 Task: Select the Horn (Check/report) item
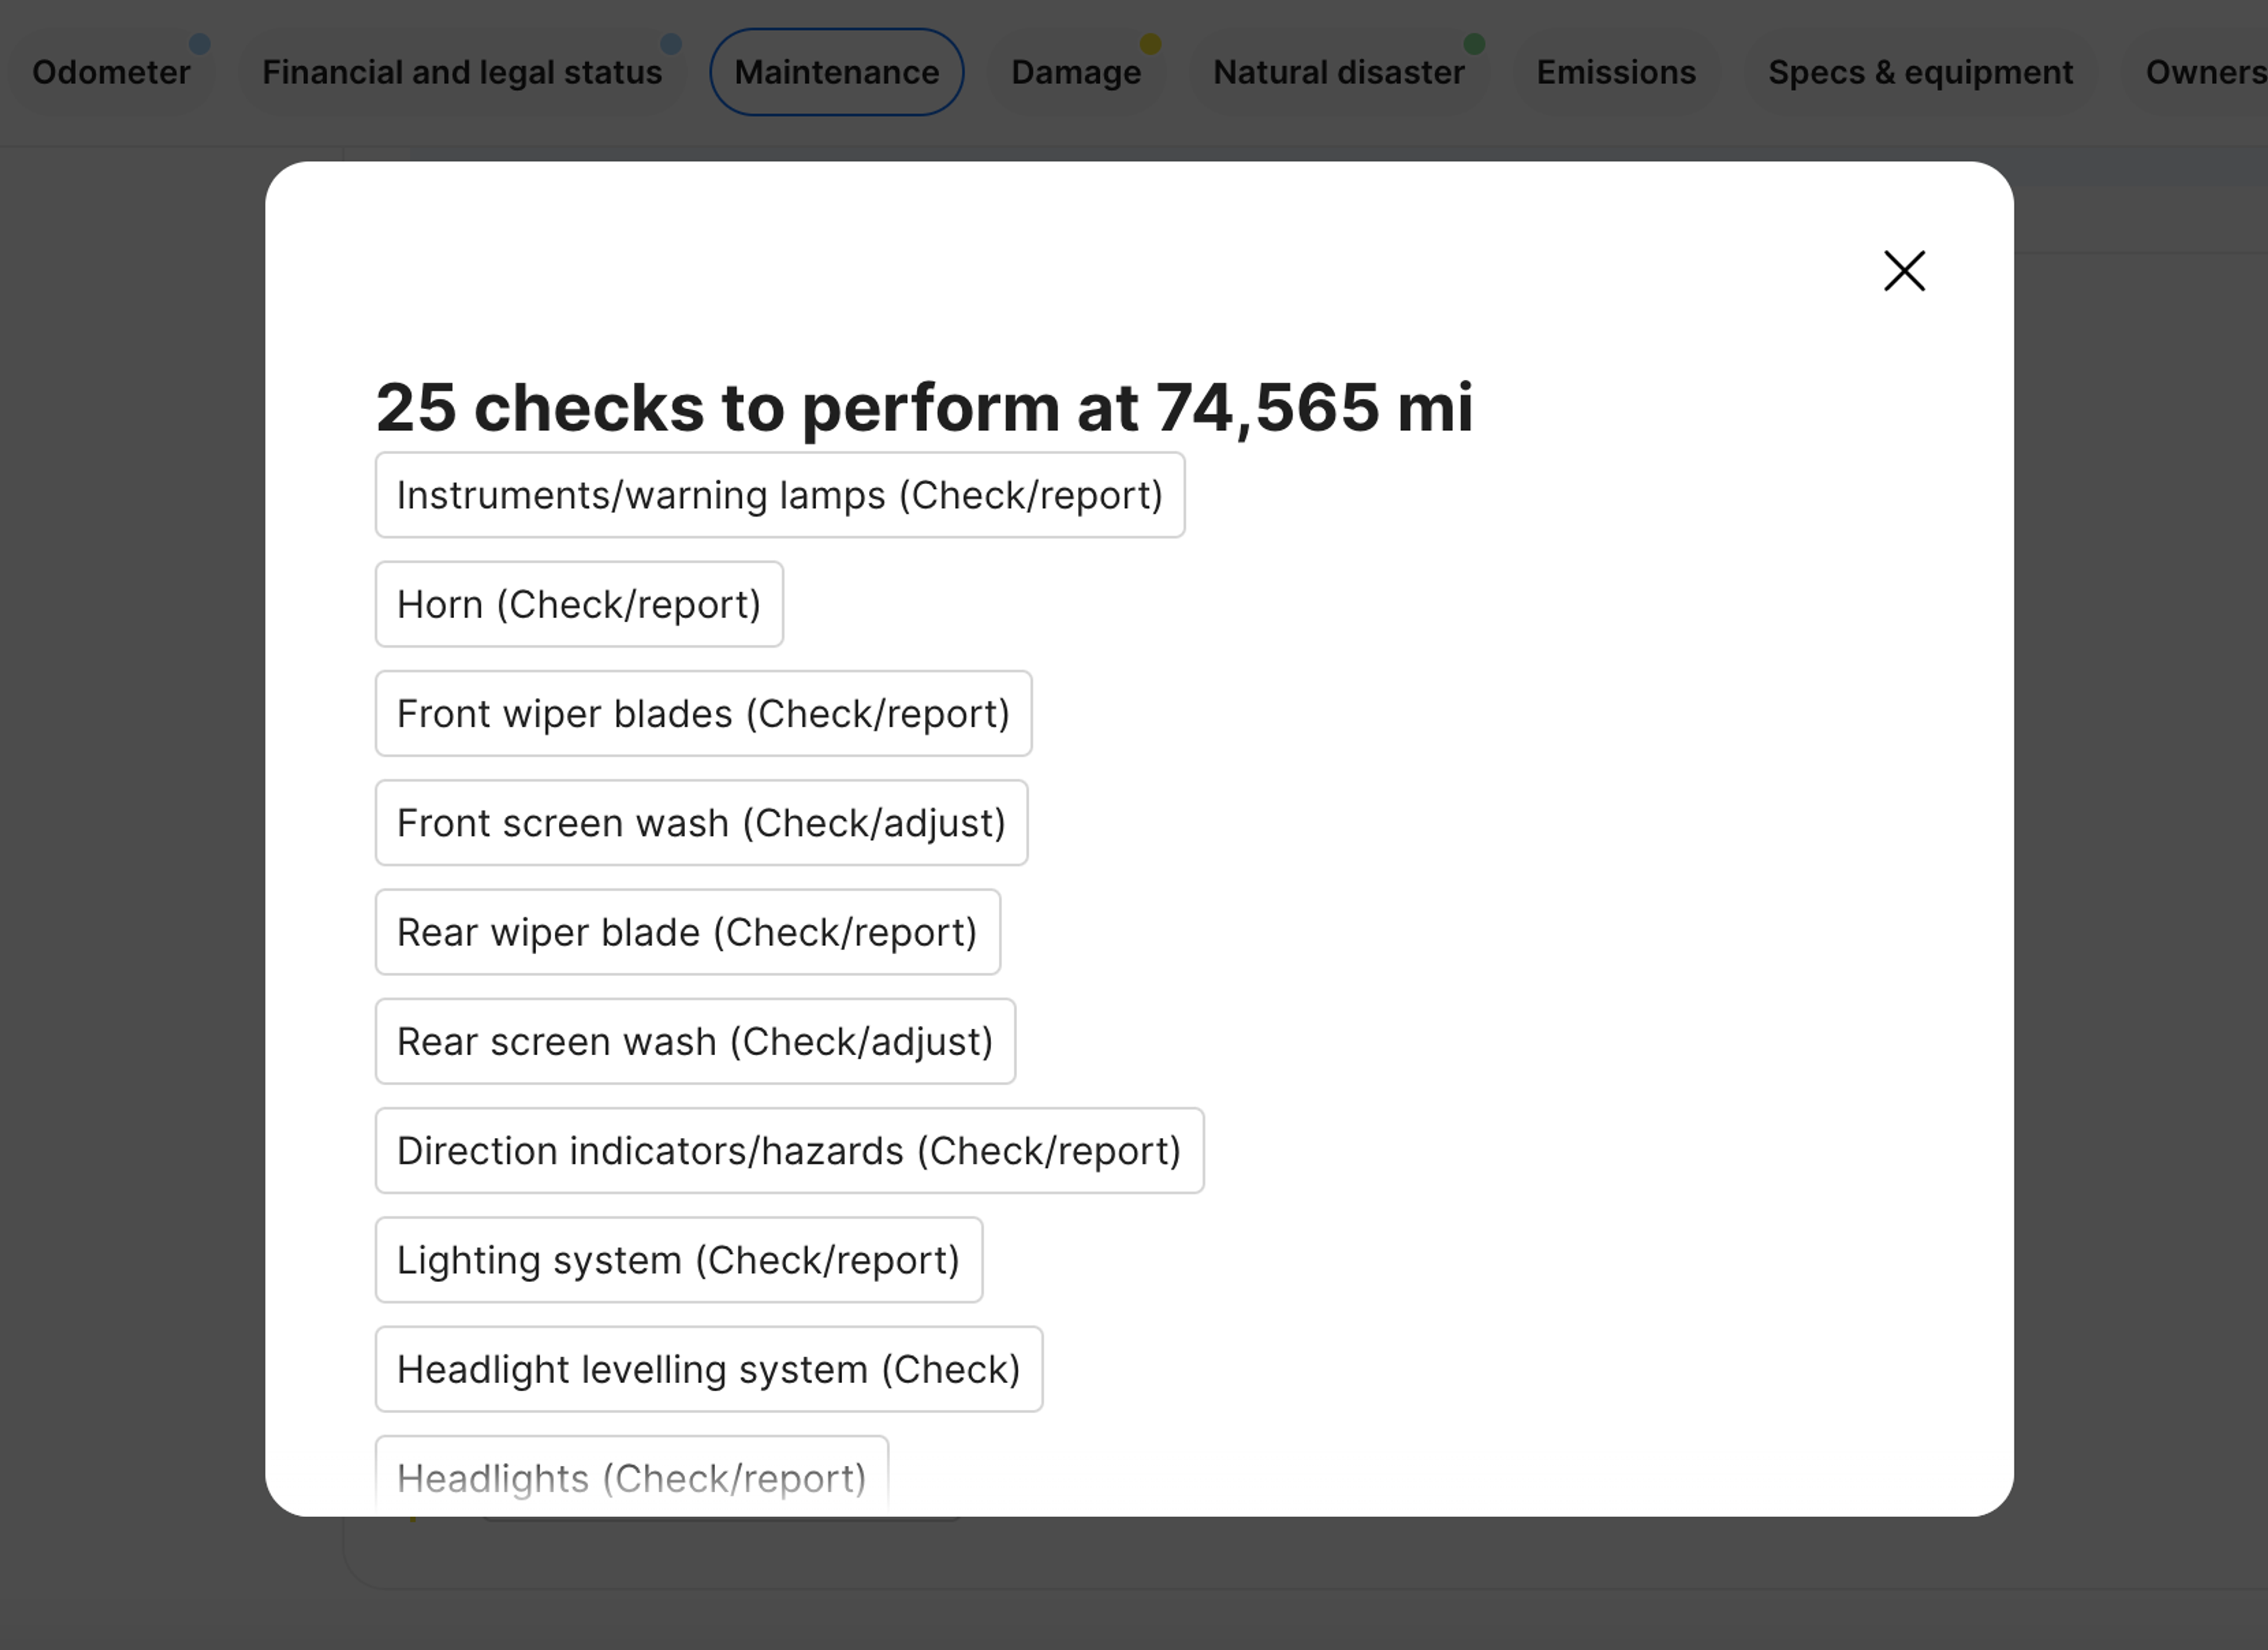tap(579, 604)
